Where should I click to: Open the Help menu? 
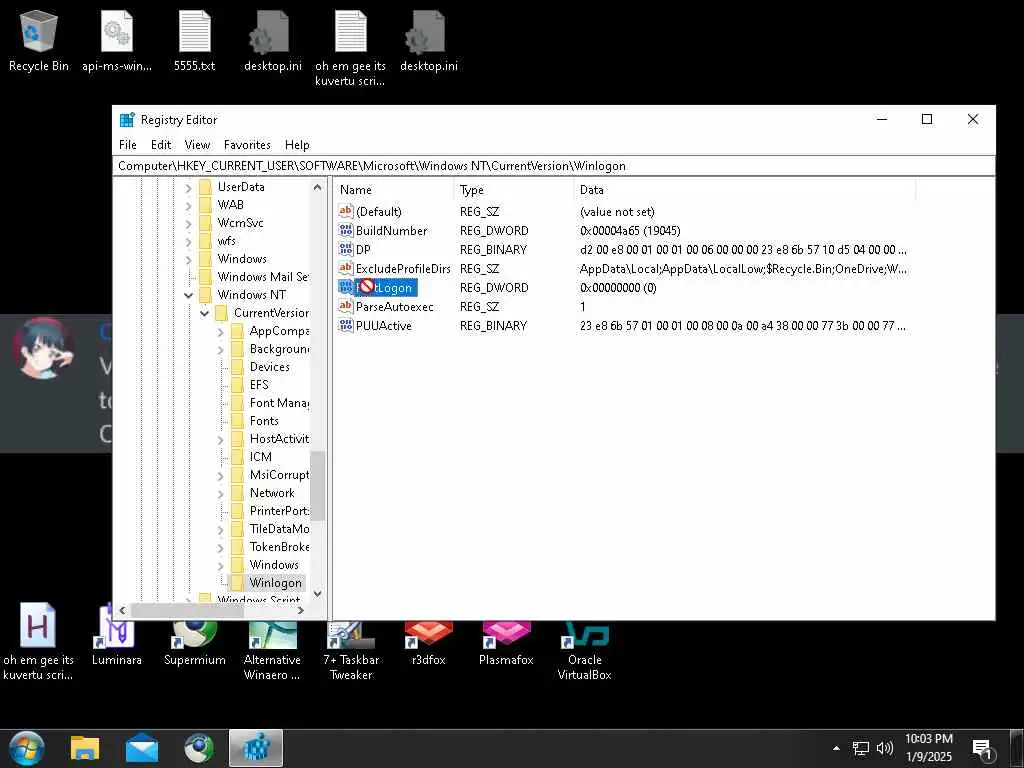(x=297, y=145)
